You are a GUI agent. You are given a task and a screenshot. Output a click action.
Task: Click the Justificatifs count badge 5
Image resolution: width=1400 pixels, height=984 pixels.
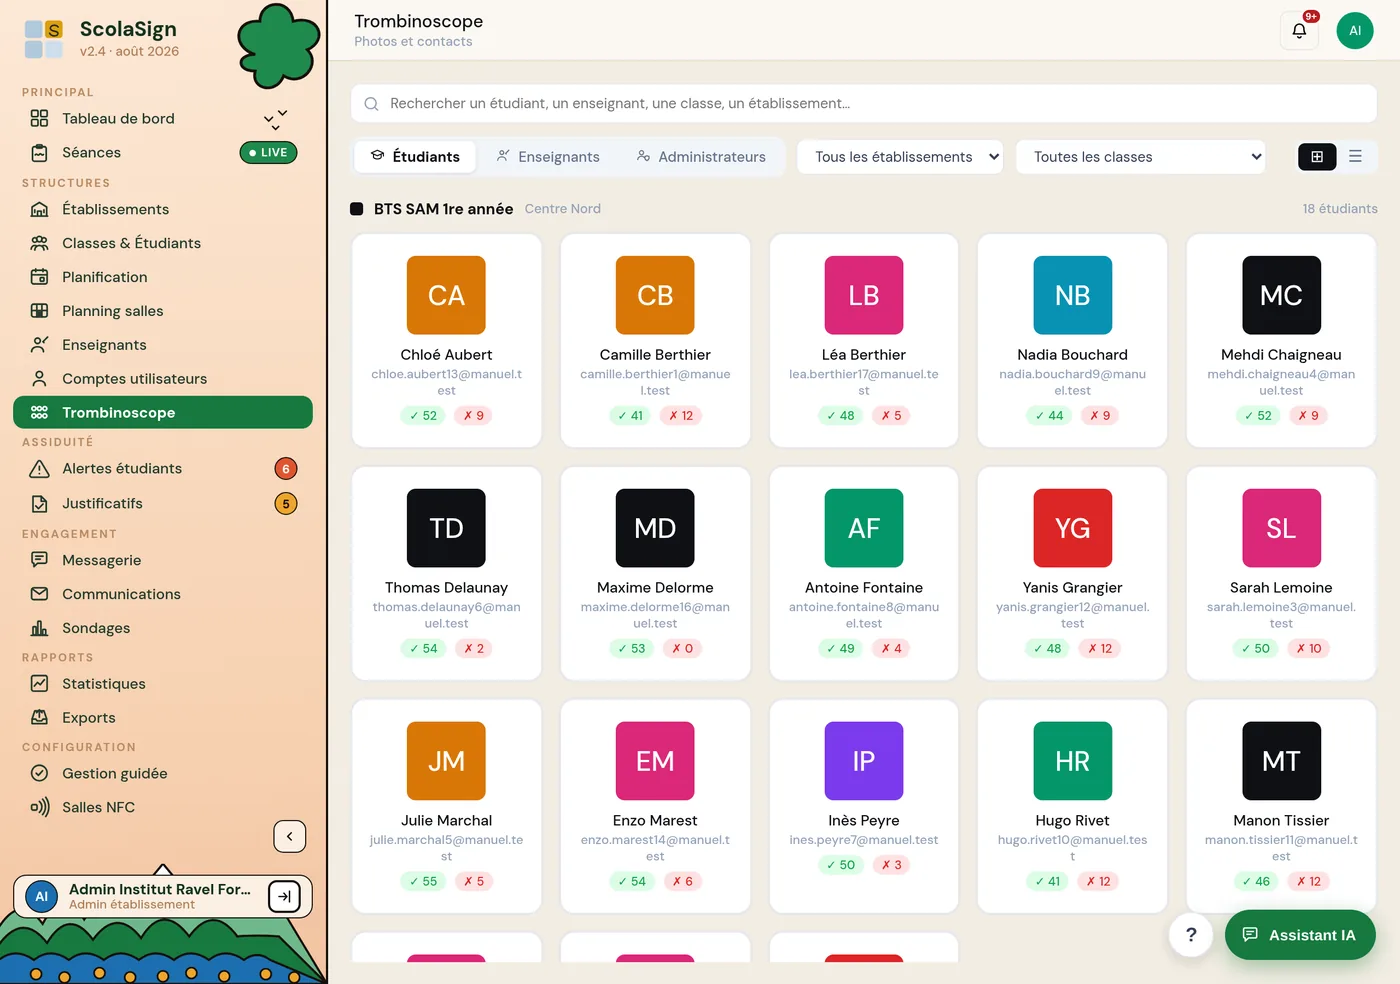click(x=286, y=504)
